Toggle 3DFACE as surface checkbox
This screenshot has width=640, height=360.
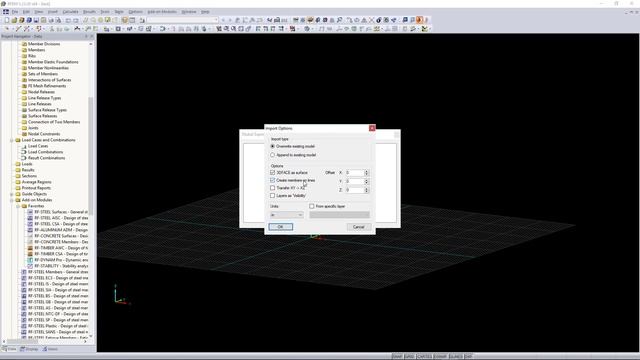tap(273, 173)
